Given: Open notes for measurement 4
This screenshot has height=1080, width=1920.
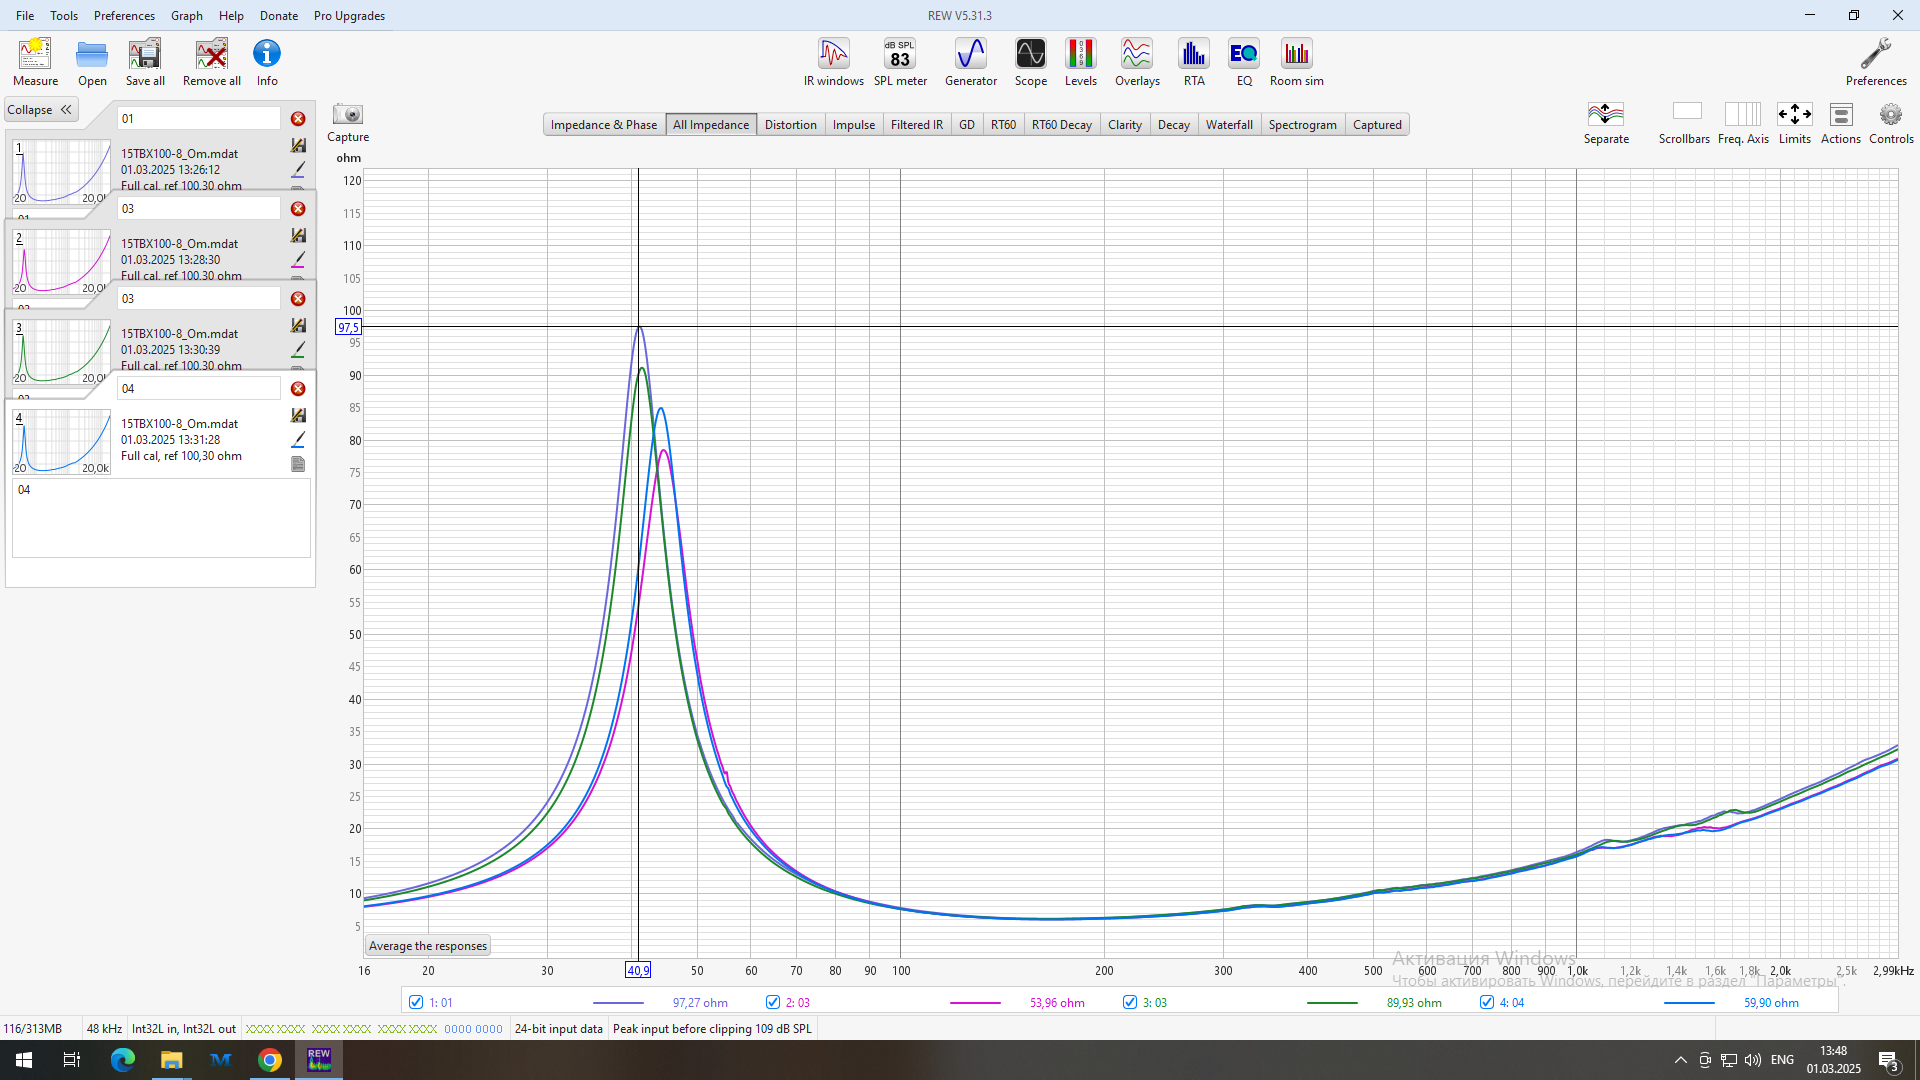Looking at the screenshot, I should 298,464.
